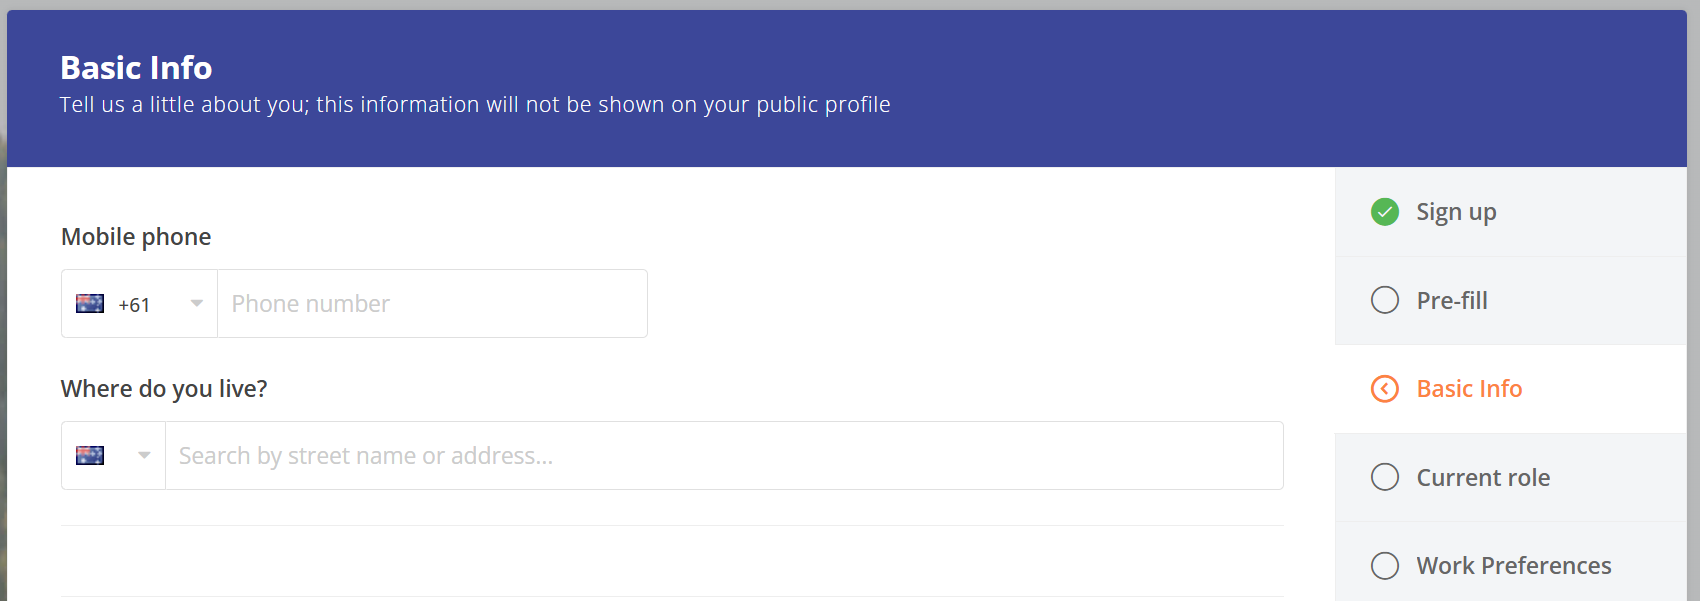Click the flag icon in the address country selector
This screenshot has height=601, width=1700.
click(x=90, y=456)
